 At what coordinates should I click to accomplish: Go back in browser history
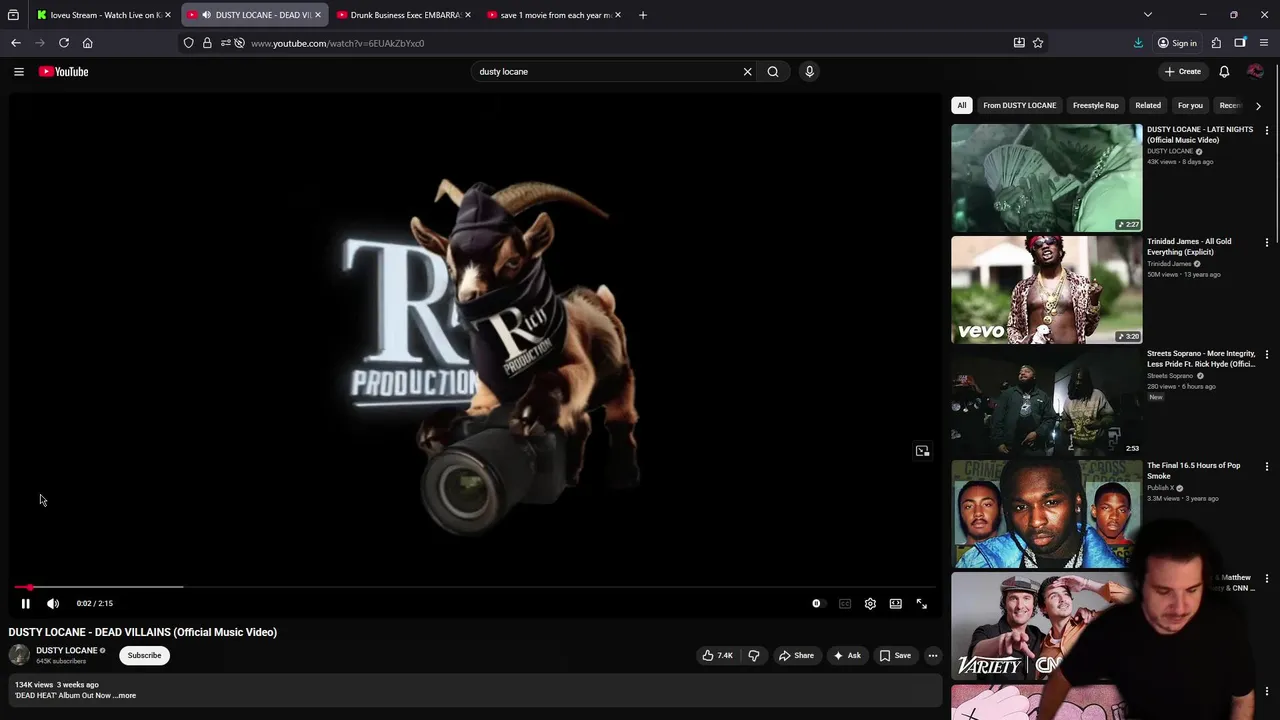16,43
